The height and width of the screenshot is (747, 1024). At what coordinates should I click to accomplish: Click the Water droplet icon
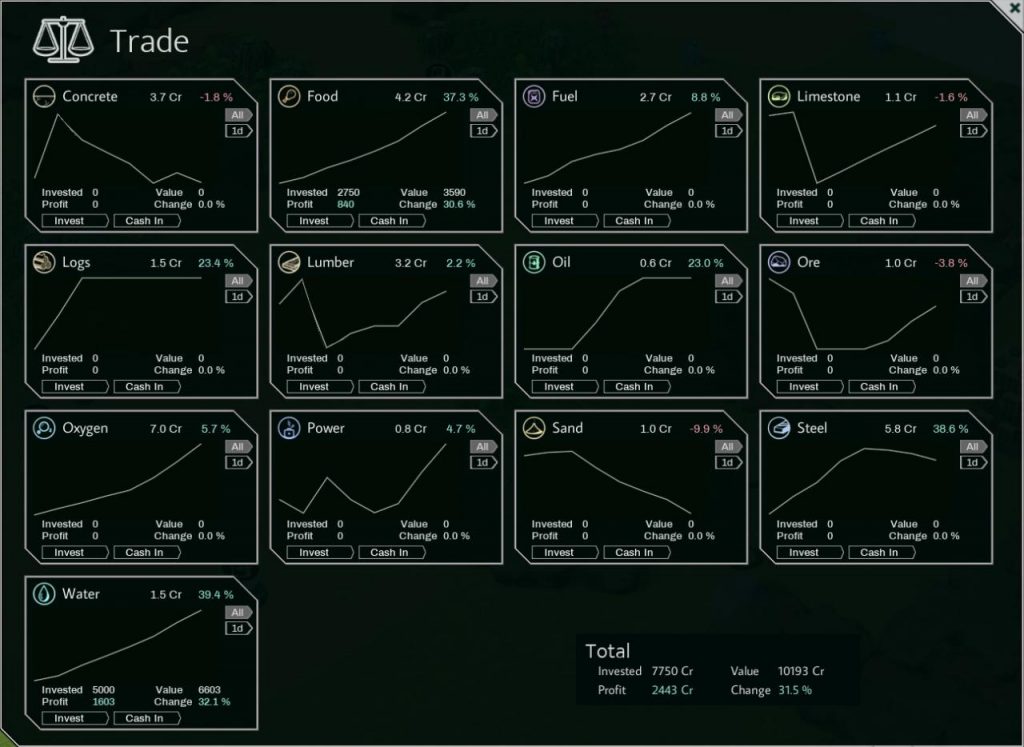tap(44, 594)
